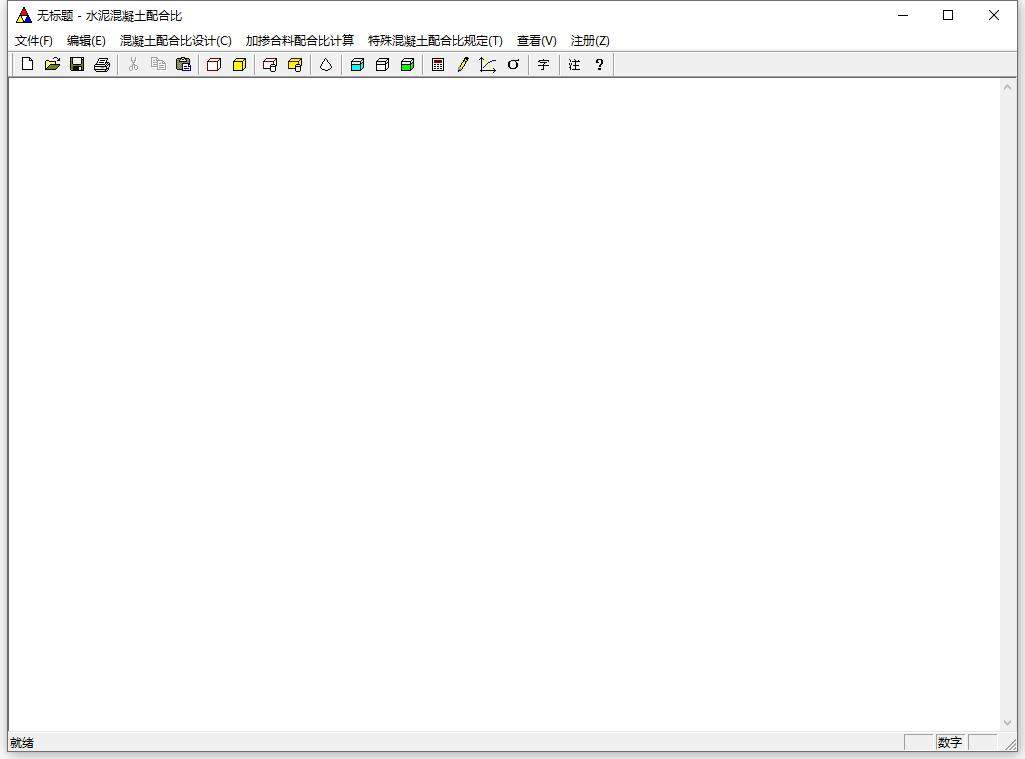Click the 注 register toolbar button
This screenshot has height=759, width=1025.
pyautogui.click(x=574, y=64)
